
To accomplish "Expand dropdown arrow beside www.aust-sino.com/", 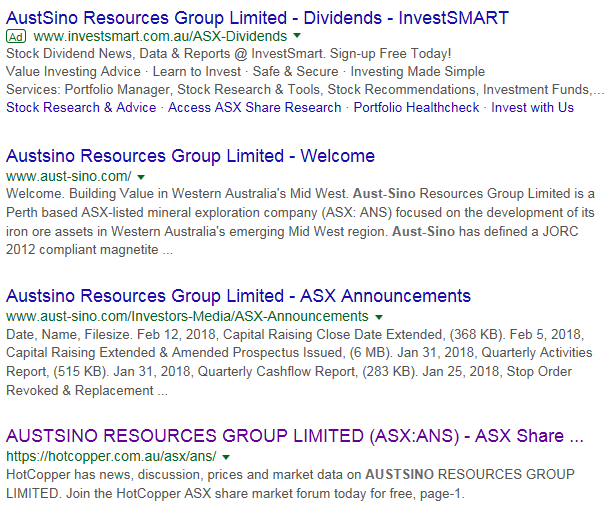I will tap(141, 177).
